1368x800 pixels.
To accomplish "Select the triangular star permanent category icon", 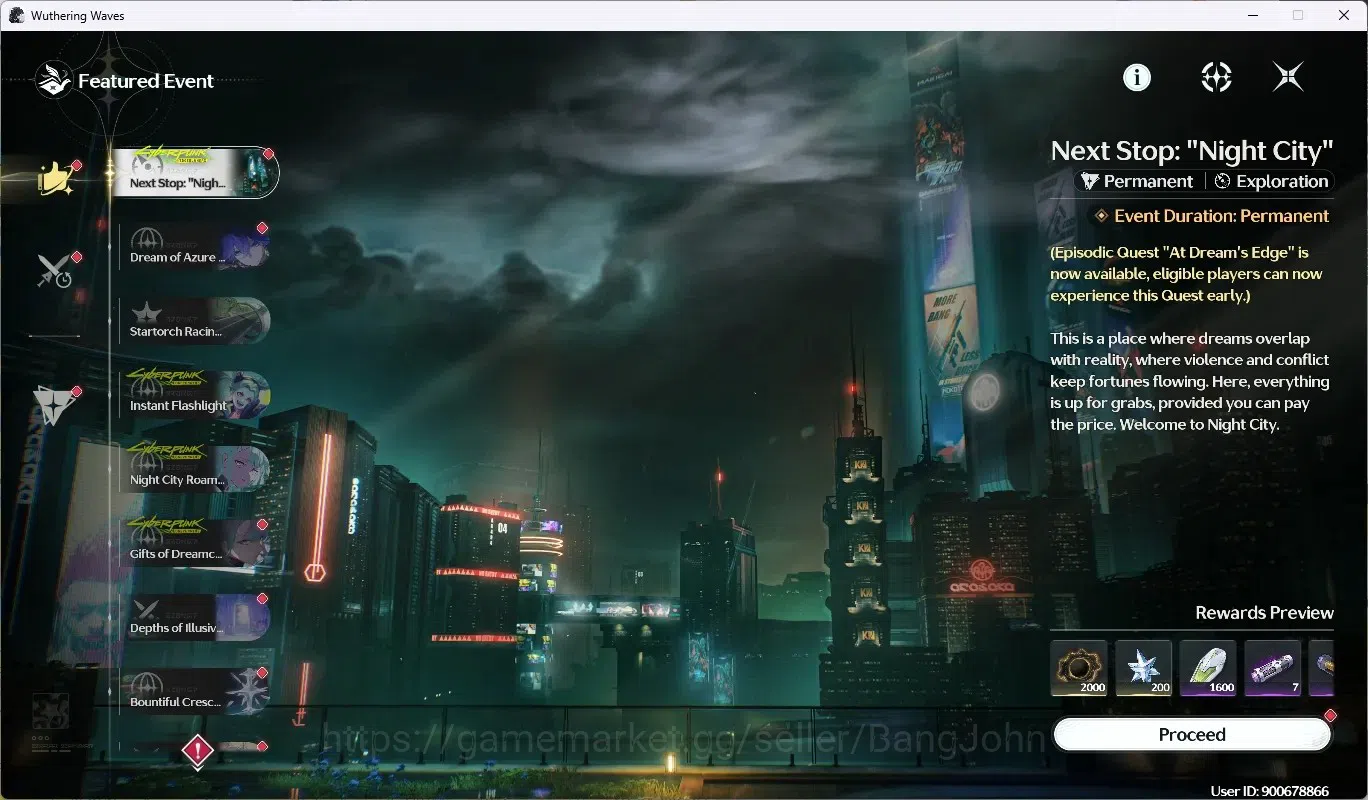I will click(x=55, y=404).
